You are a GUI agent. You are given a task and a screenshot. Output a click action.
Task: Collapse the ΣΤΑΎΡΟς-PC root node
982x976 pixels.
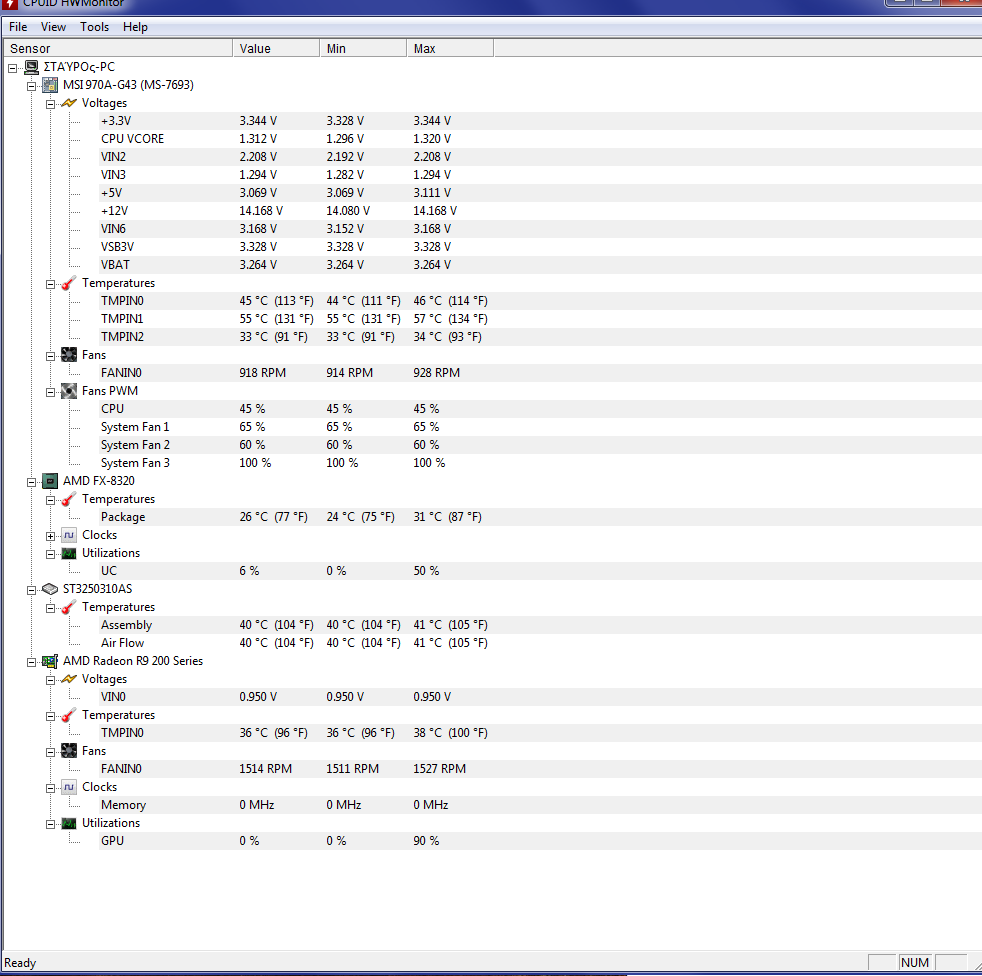coord(13,68)
